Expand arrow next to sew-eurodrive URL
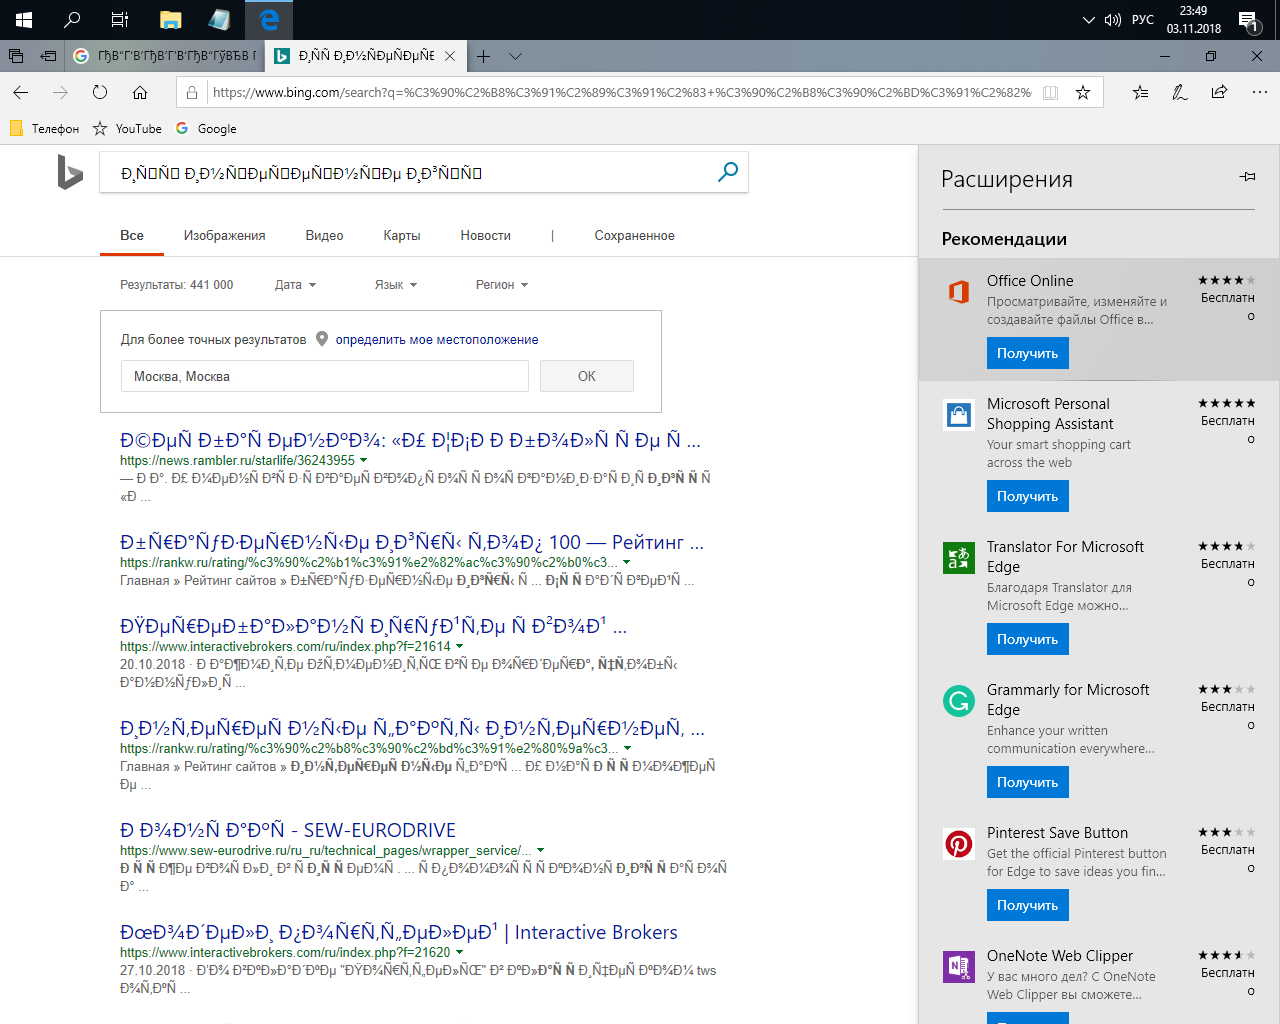1280x1024 pixels. 541,851
